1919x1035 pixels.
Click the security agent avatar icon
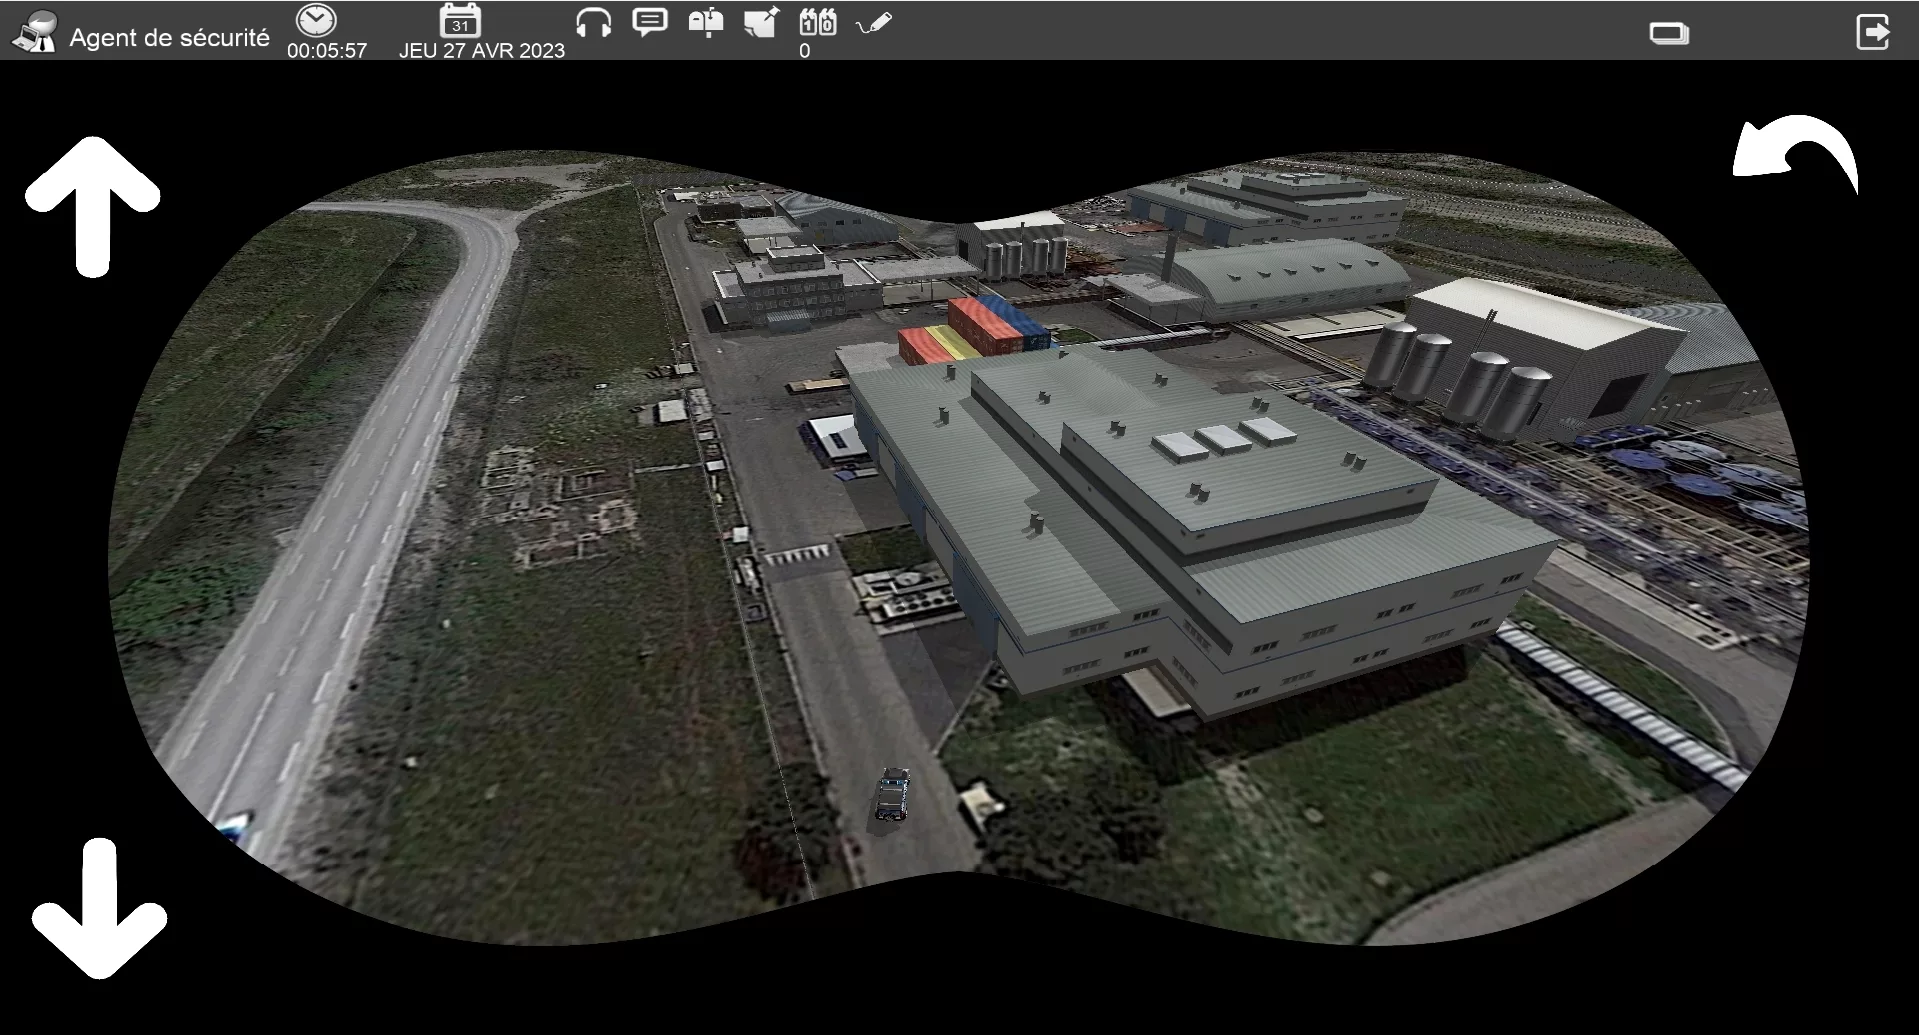point(34,32)
